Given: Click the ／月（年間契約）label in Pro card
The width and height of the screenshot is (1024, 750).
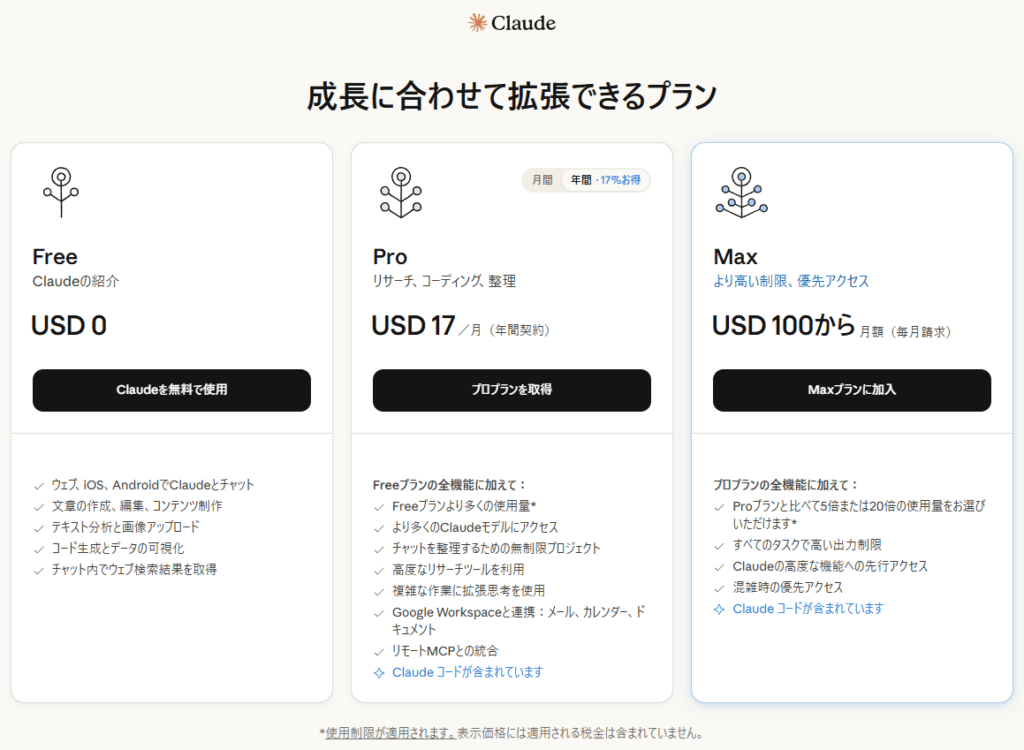Looking at the screenshot, I should 504,330.
